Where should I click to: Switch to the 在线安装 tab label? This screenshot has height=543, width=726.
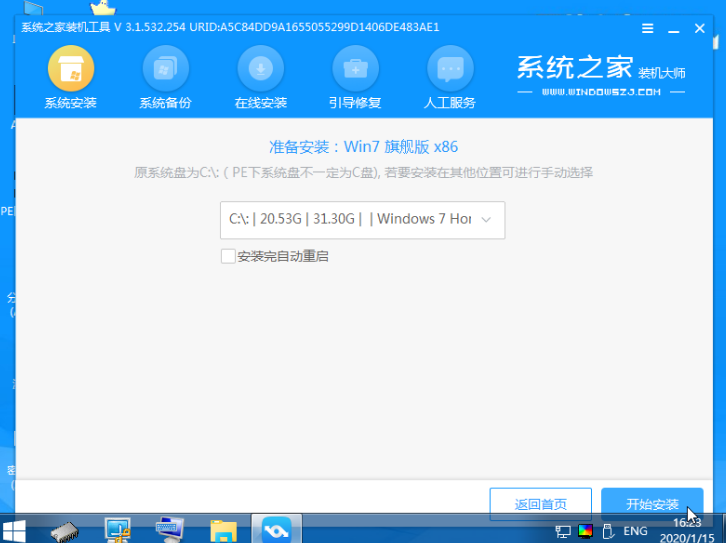point(261,103)
